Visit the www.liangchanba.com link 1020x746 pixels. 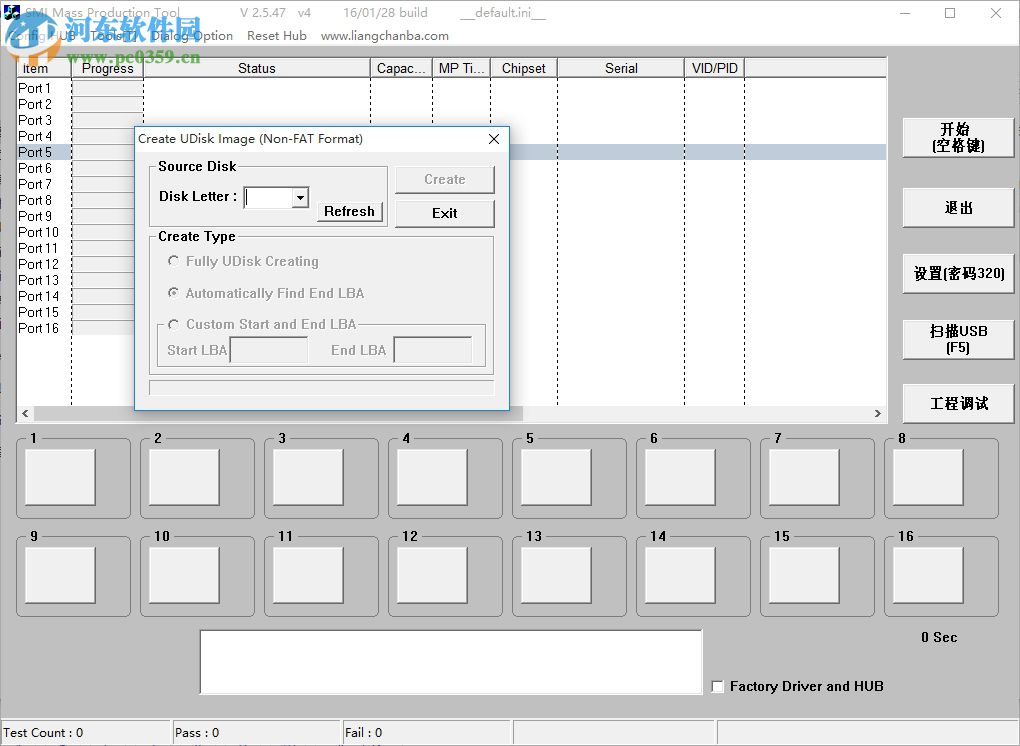[x=387, y=35]
